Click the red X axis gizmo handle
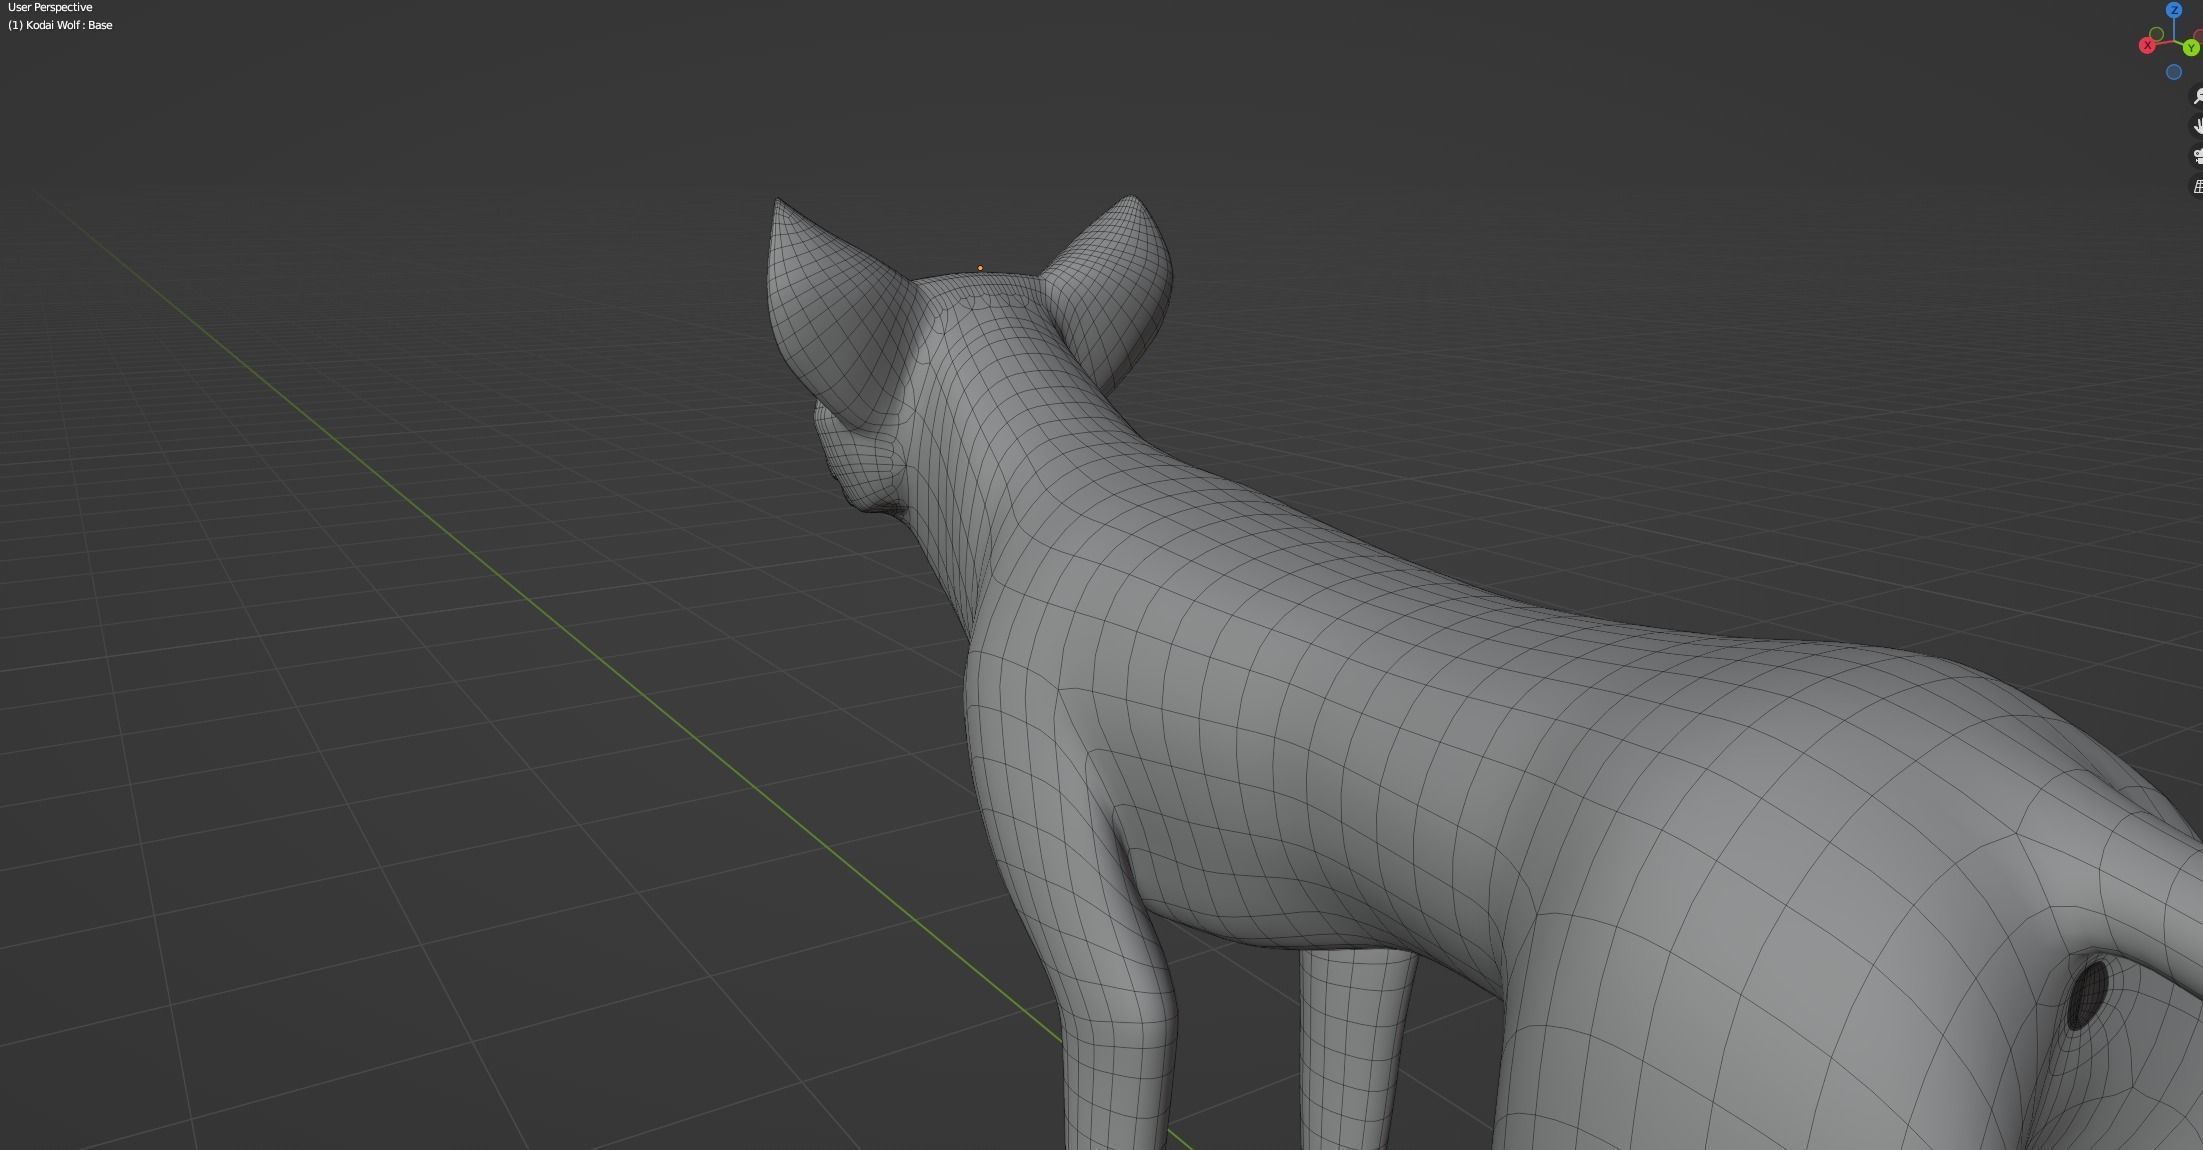This screenshot has height=1150, width=2203. [x=2147, y=46]
